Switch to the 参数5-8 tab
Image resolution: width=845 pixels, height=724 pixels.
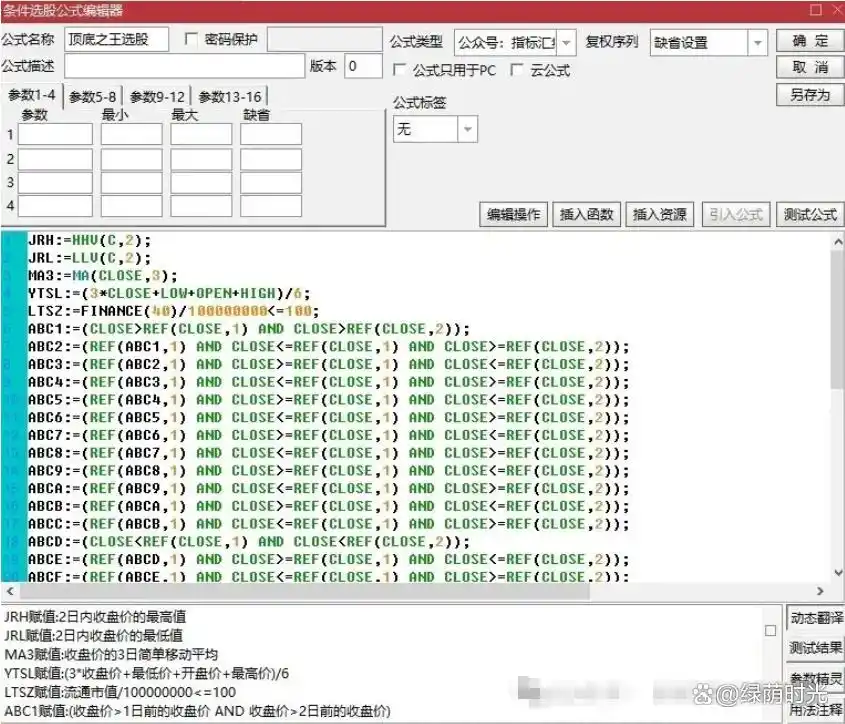(x=92, y=97)
